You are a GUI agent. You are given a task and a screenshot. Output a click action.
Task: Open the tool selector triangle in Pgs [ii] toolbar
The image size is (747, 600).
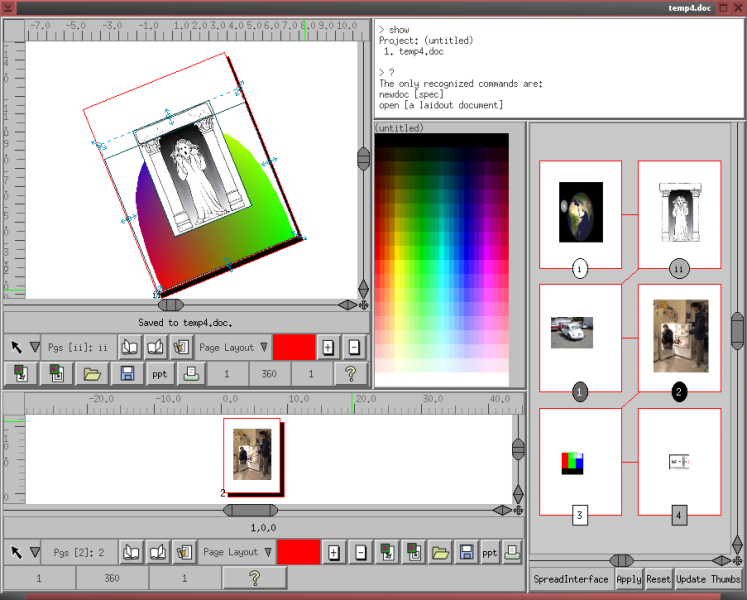tap(35, 347)
